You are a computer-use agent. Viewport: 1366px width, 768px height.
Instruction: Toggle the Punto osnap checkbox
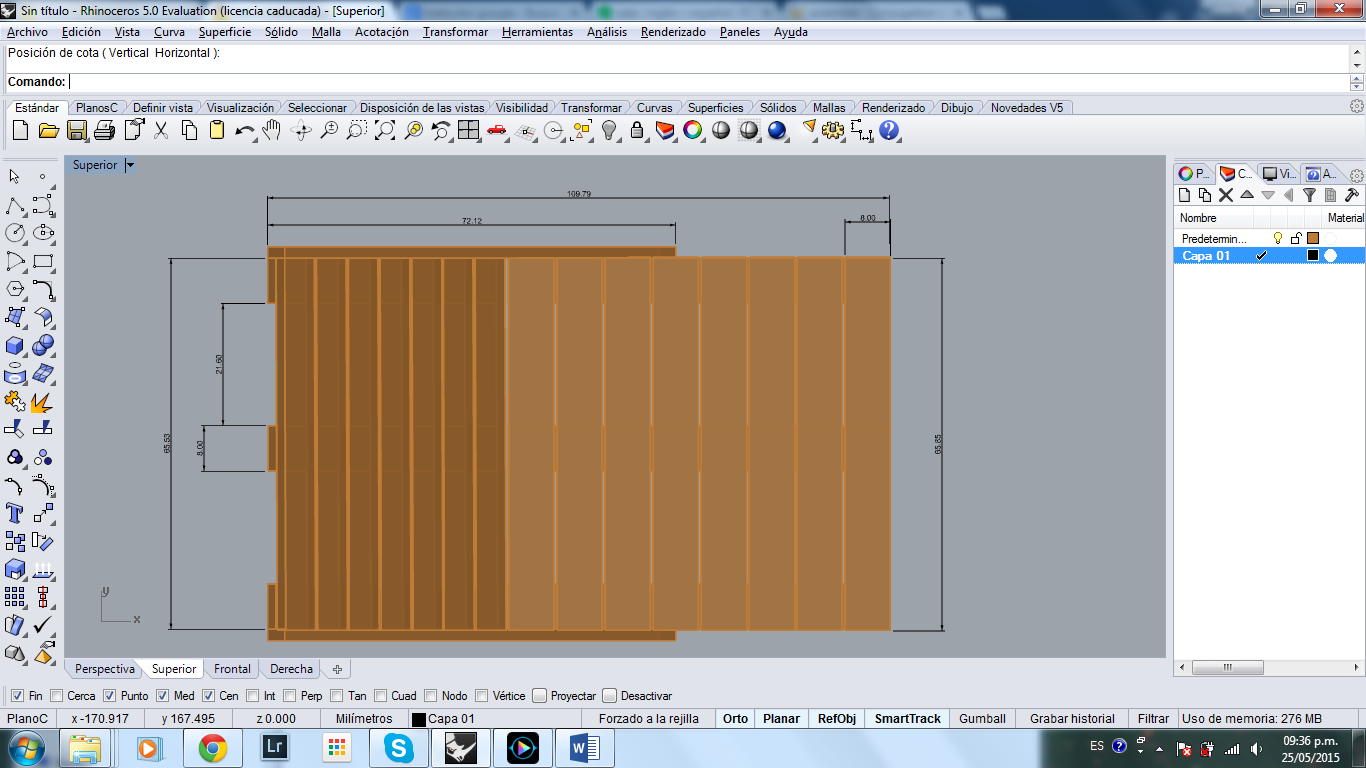pos(110,696)
